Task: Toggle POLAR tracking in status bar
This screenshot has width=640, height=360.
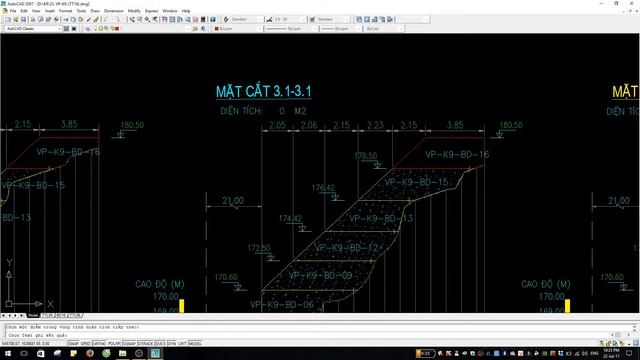Action: [114, 344]
